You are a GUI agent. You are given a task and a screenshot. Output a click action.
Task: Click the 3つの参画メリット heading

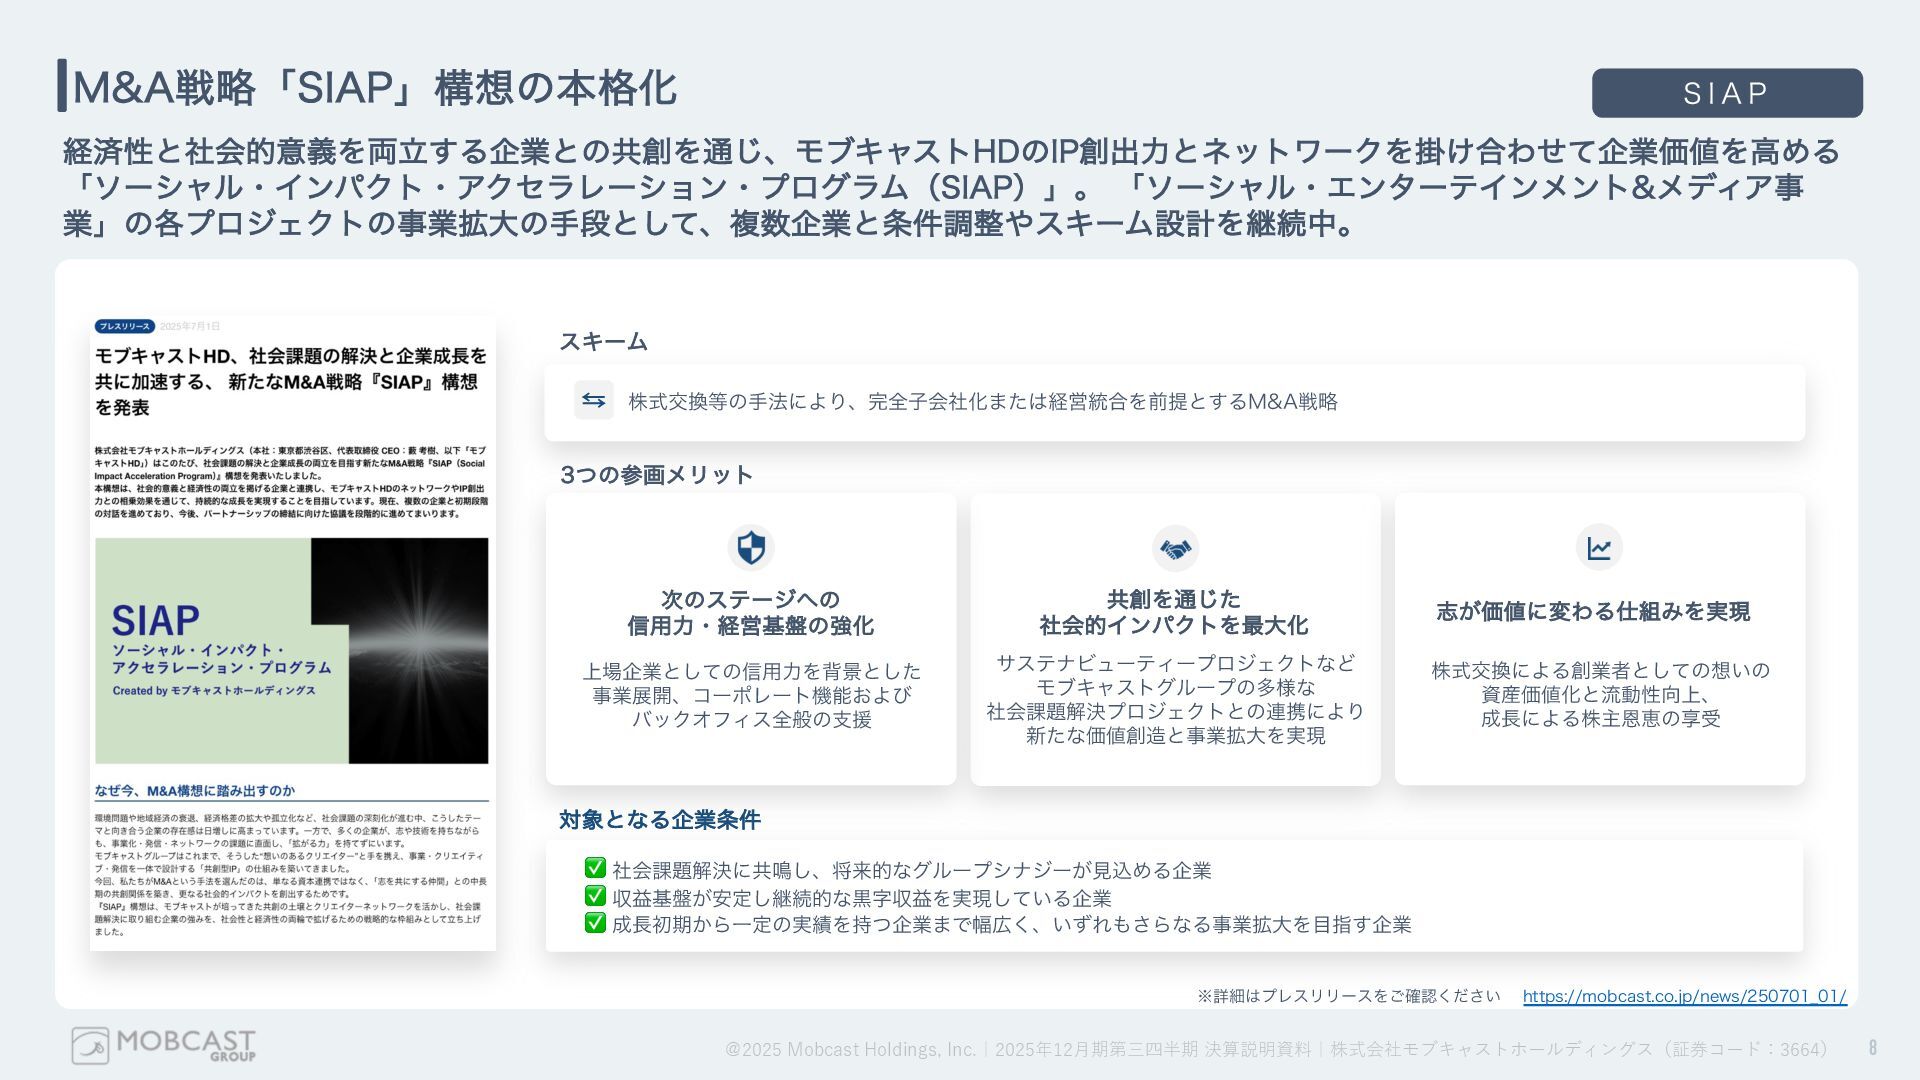[x=656, y=475]
